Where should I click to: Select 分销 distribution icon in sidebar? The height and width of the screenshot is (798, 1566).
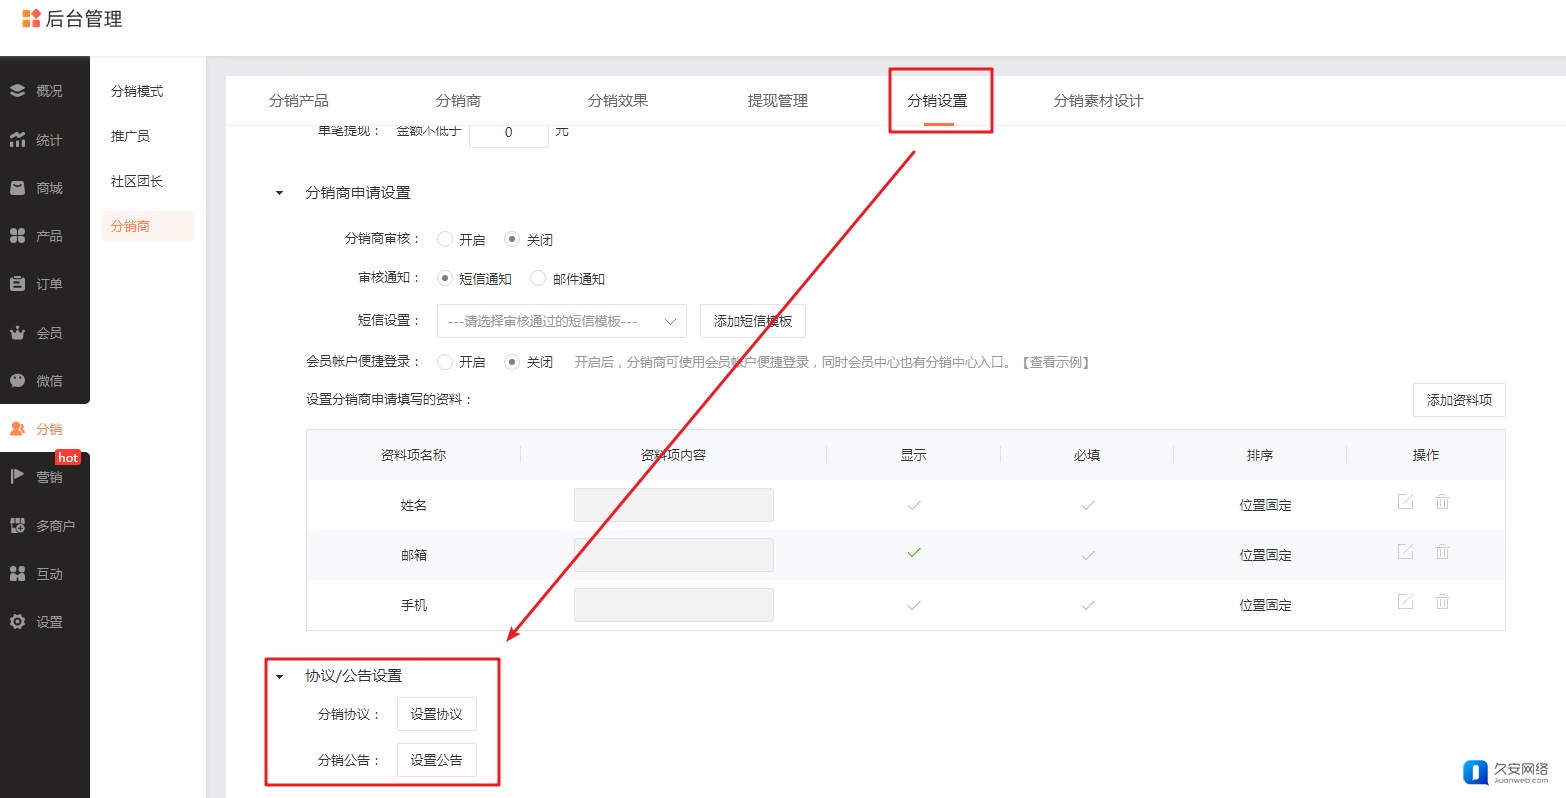[17, 429]
